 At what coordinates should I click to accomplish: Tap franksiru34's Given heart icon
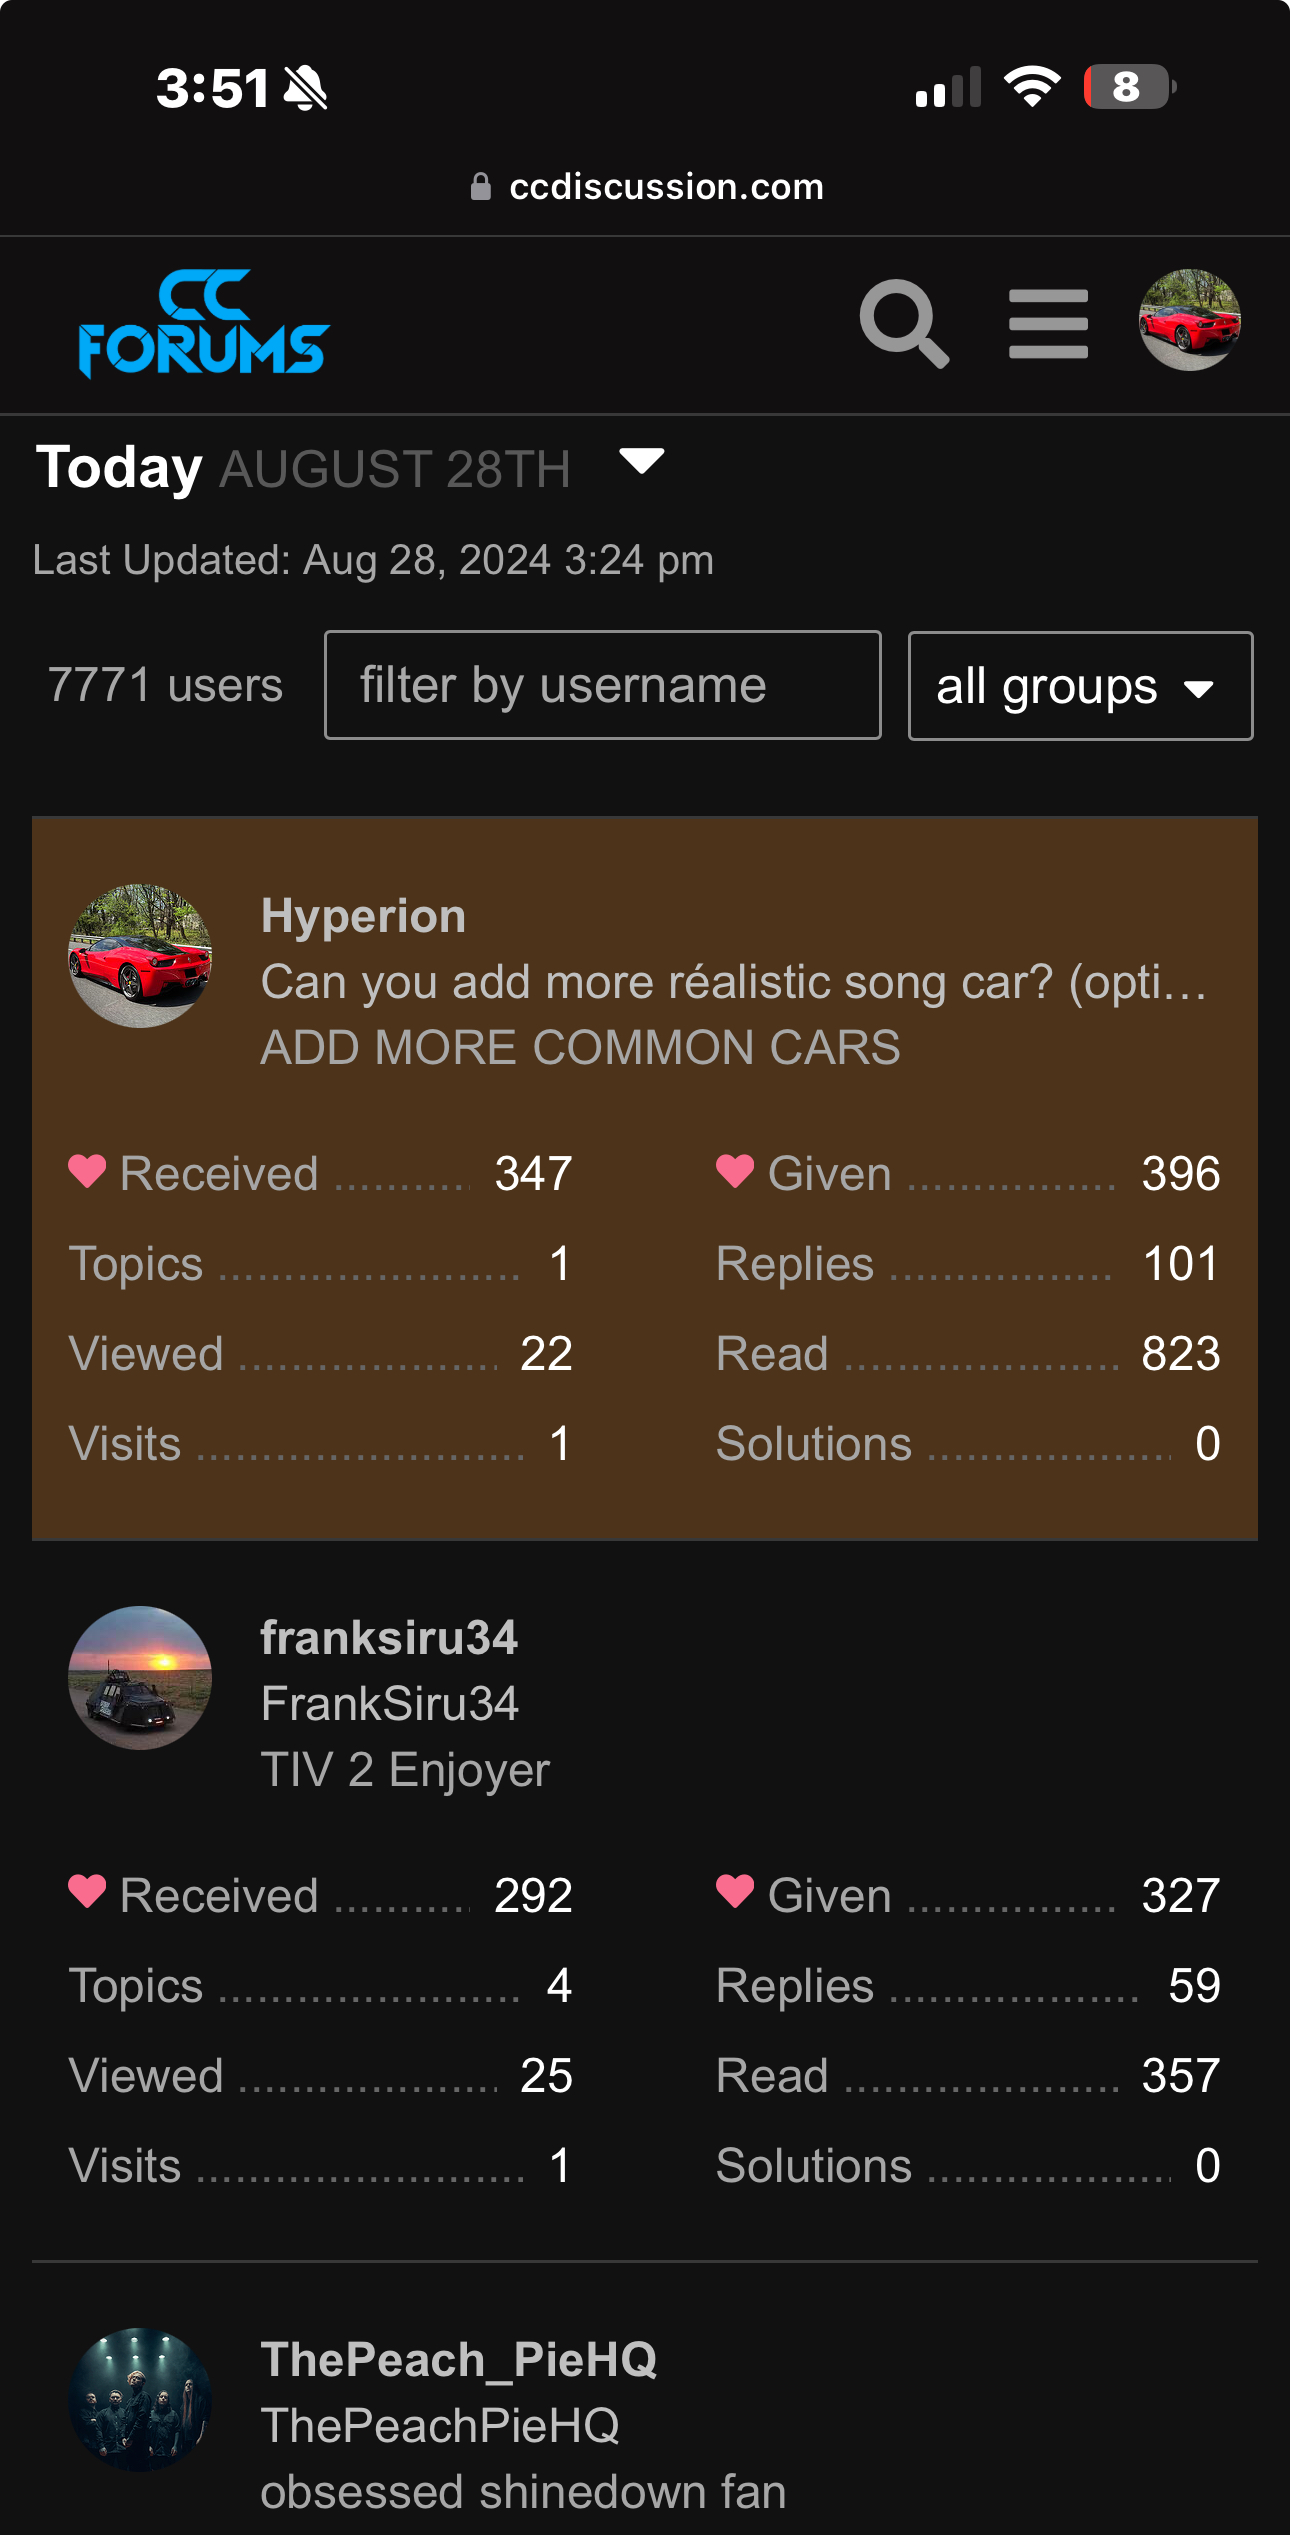tap(735, 1893)
